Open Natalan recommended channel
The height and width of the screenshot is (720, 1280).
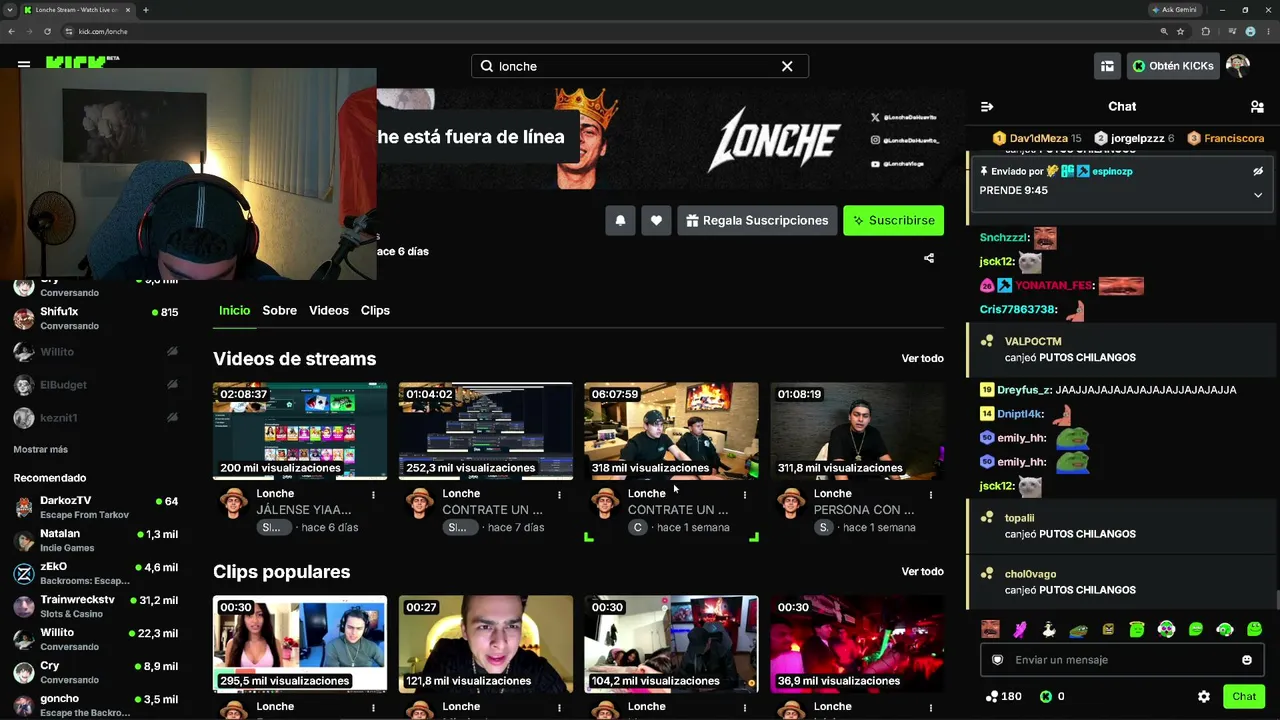95,540
